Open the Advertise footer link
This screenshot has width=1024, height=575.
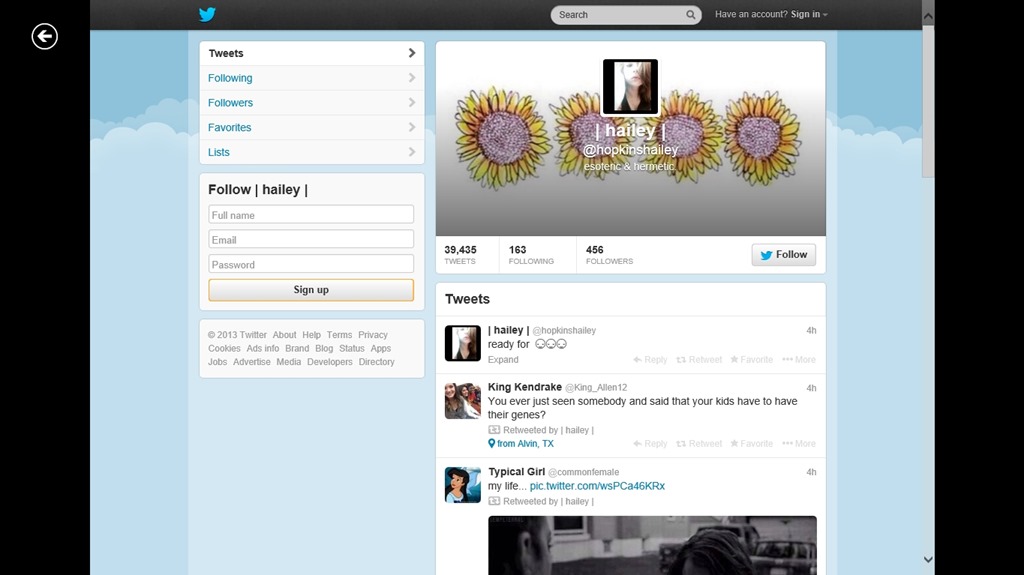point(251,362)
